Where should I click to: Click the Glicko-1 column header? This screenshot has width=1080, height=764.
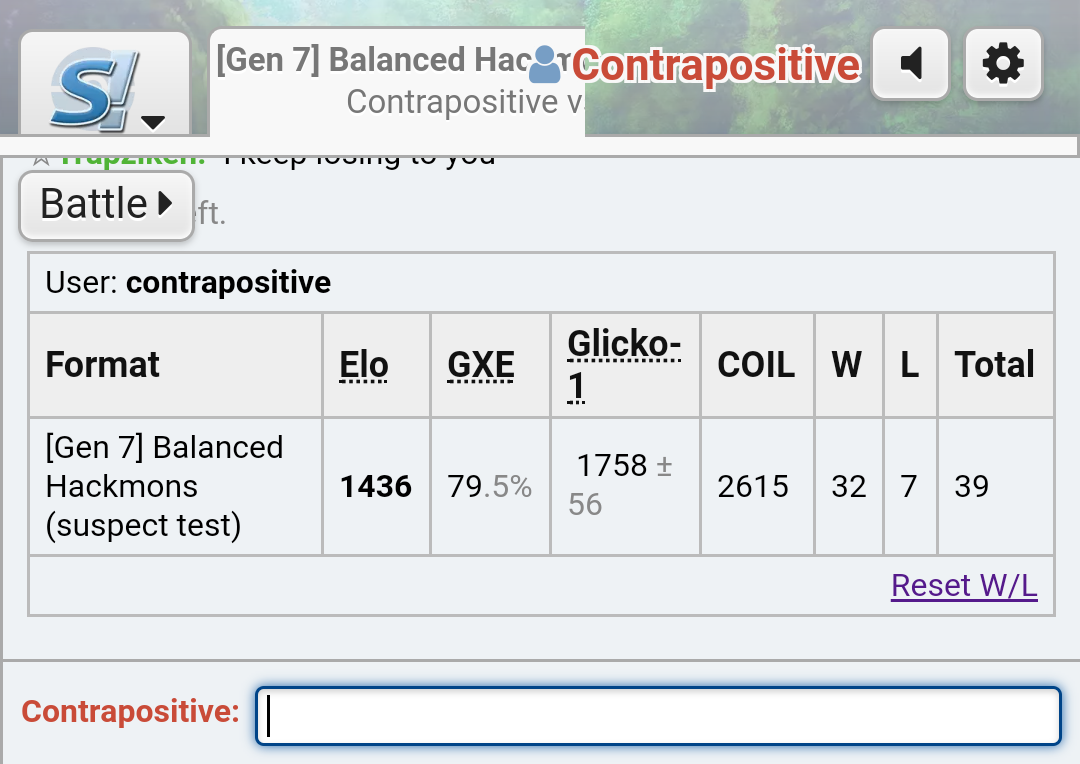[x=624, y=364]
